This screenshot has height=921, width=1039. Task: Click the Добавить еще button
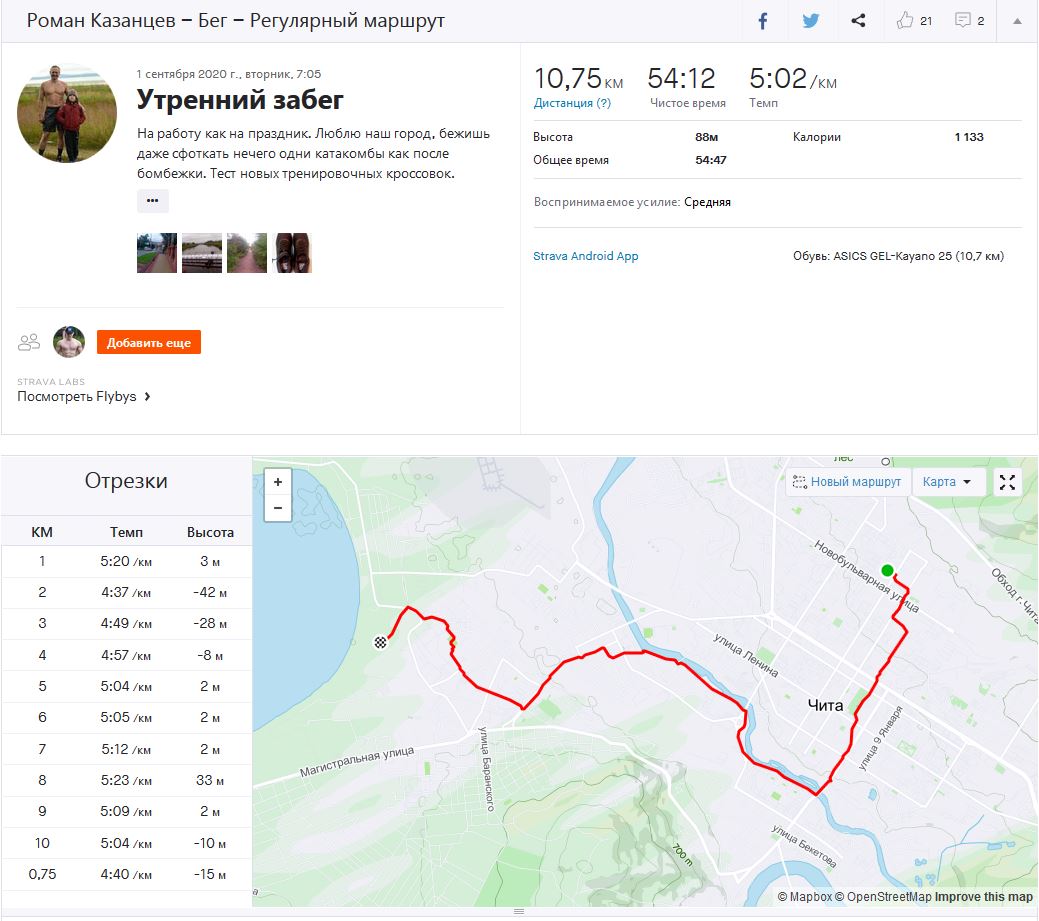click(x=149, y=343)
